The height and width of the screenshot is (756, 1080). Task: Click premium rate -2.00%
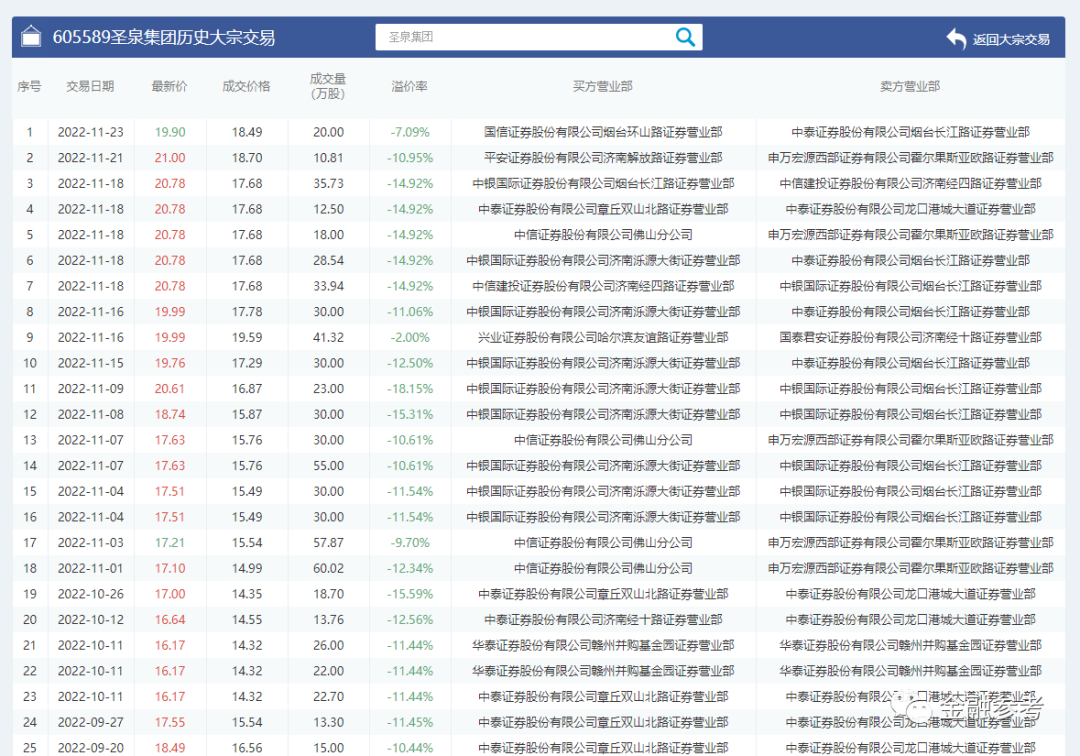click(410, 337)
